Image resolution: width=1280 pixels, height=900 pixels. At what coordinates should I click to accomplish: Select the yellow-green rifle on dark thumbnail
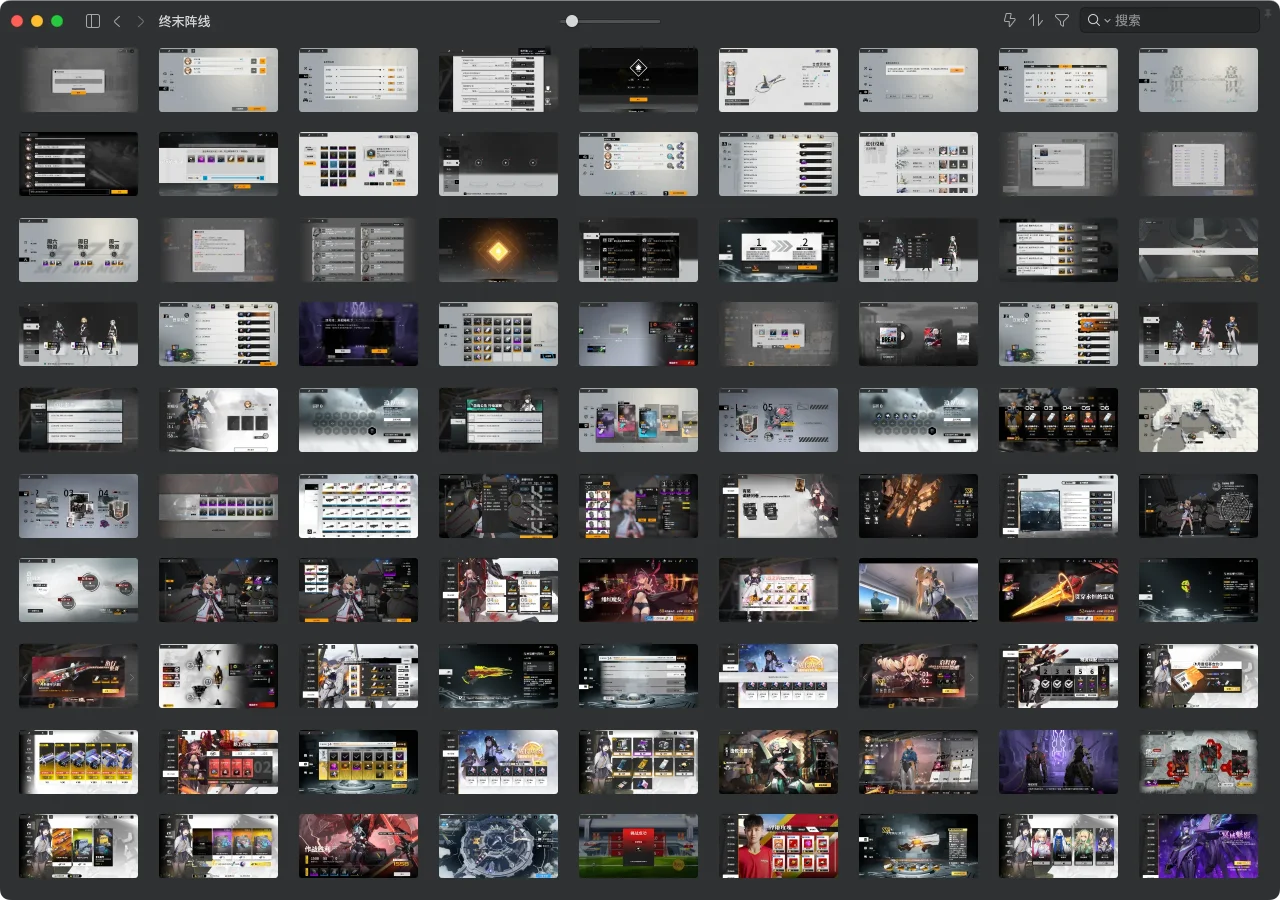point(498,676)
